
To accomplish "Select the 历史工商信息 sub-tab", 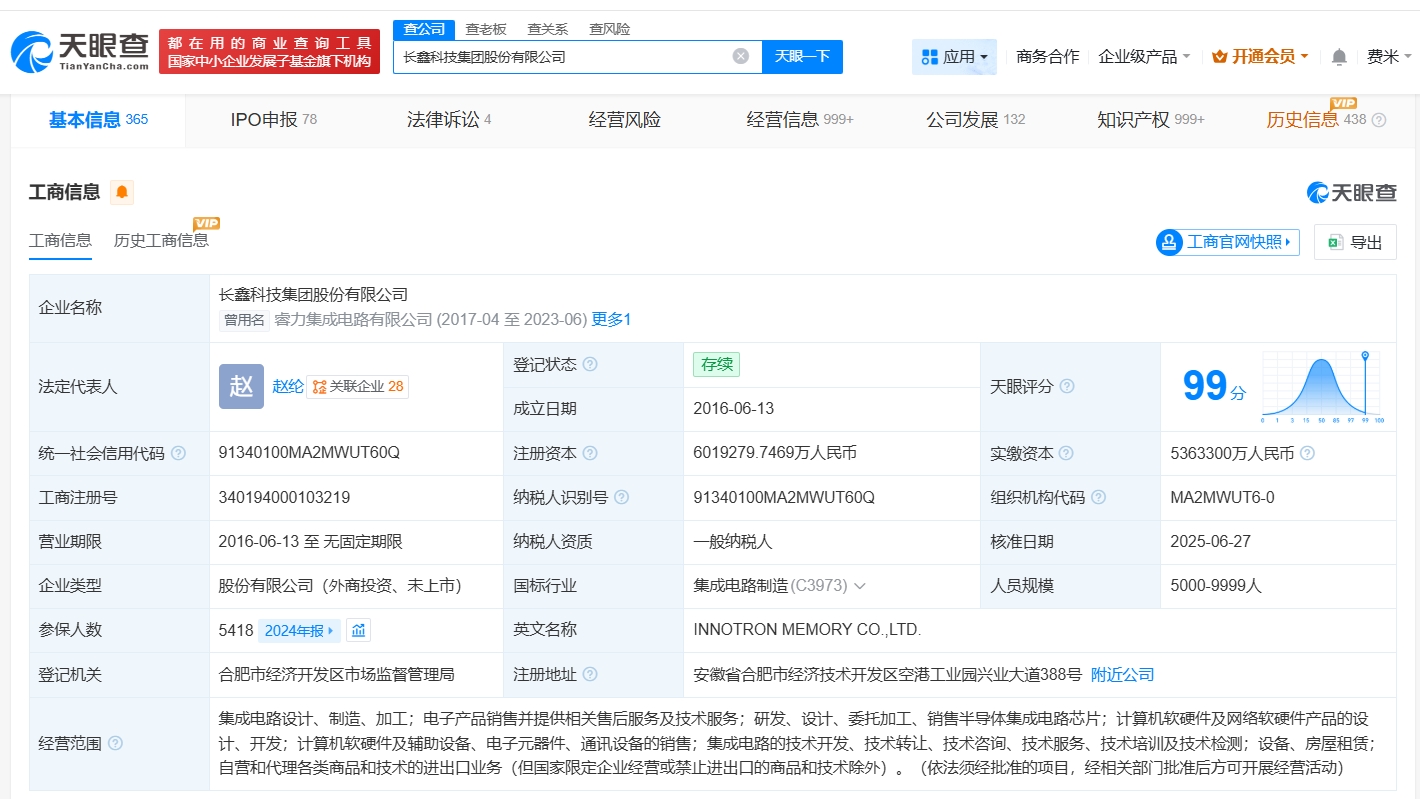I will click(161, 241).
